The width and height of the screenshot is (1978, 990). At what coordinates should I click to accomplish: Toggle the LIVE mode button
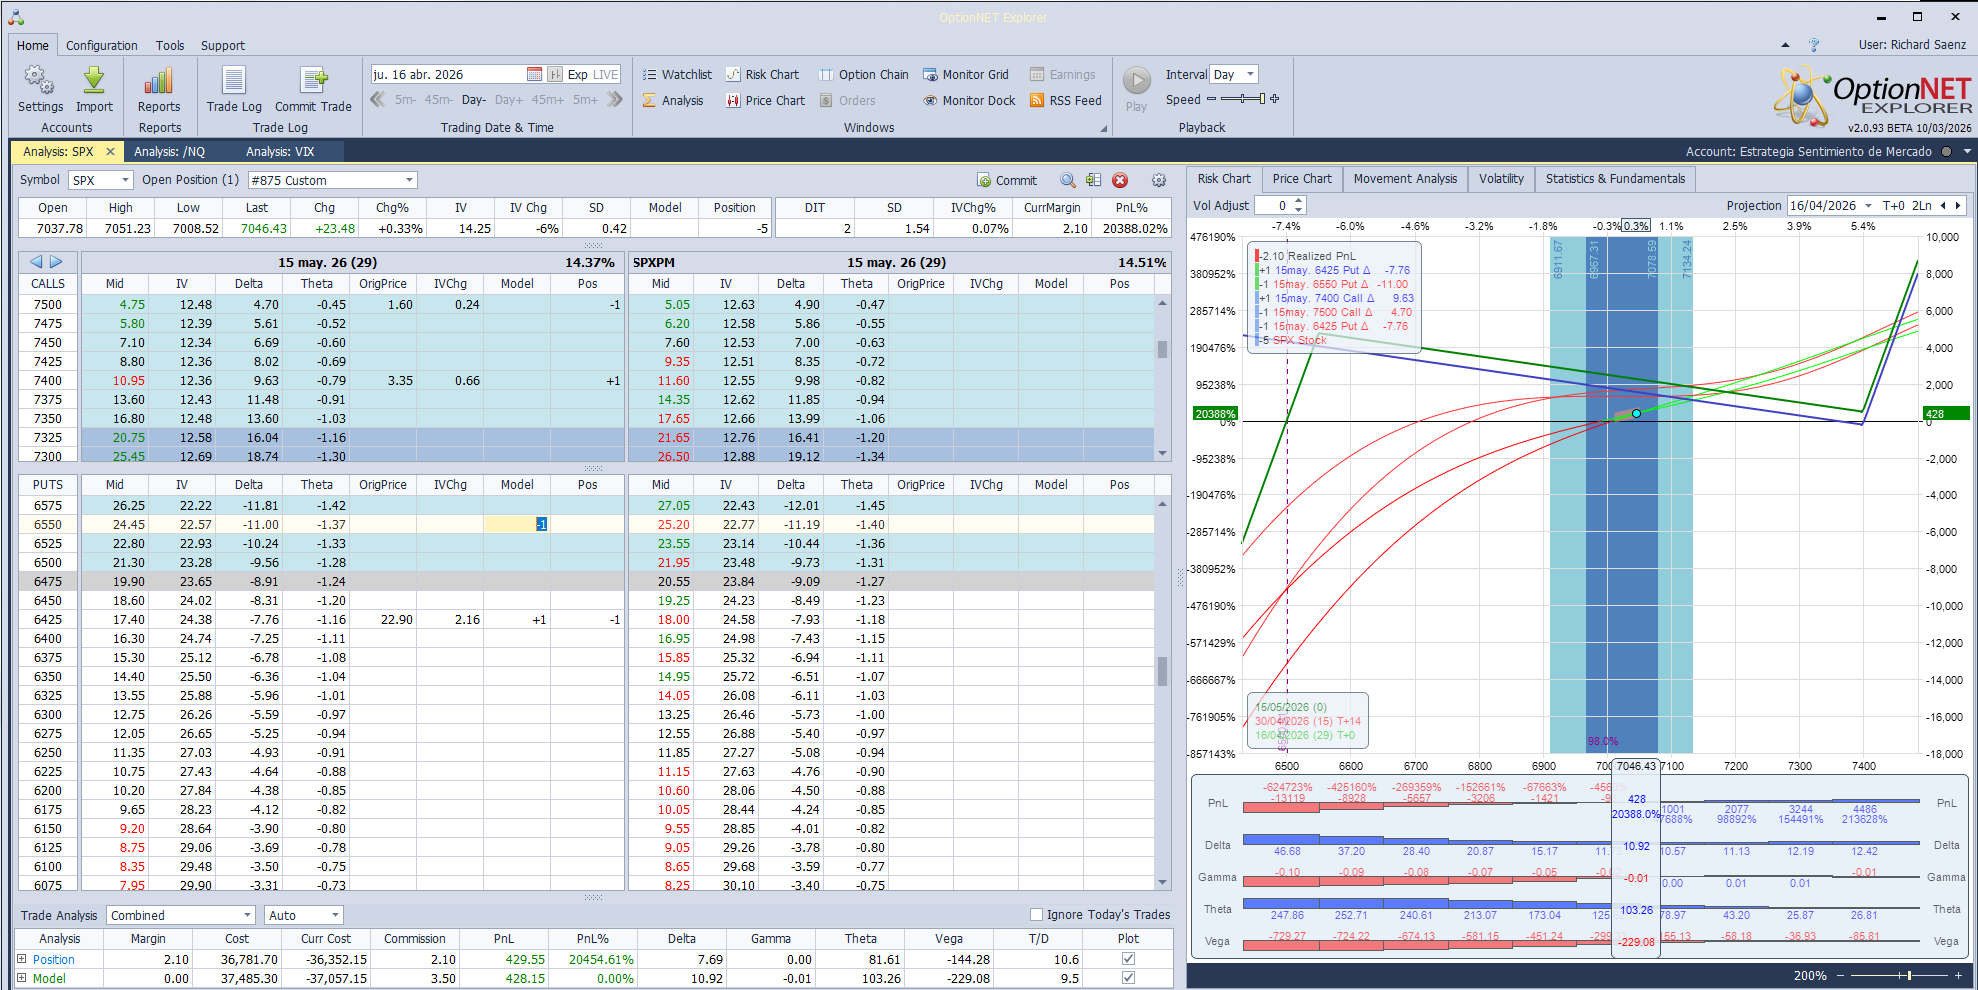(x=606, y=74)
